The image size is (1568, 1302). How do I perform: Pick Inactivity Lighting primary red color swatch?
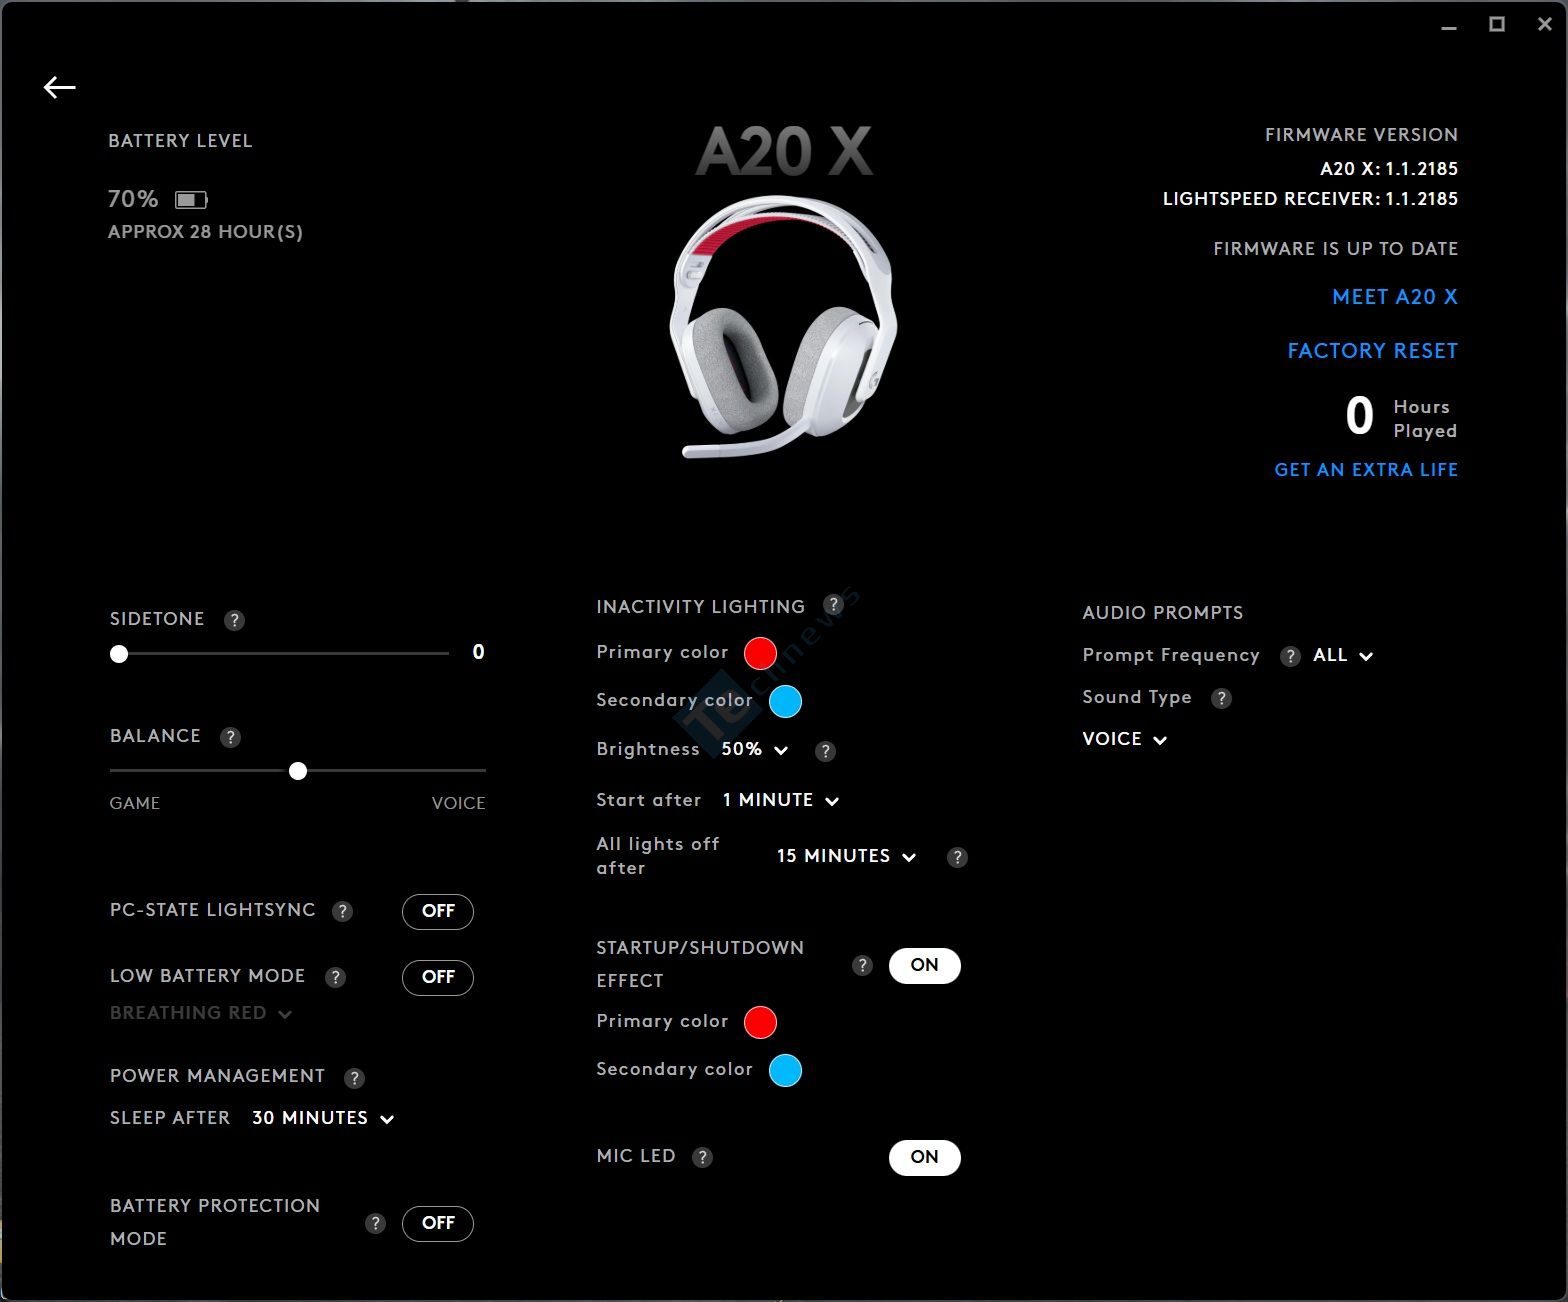(760, 653)
